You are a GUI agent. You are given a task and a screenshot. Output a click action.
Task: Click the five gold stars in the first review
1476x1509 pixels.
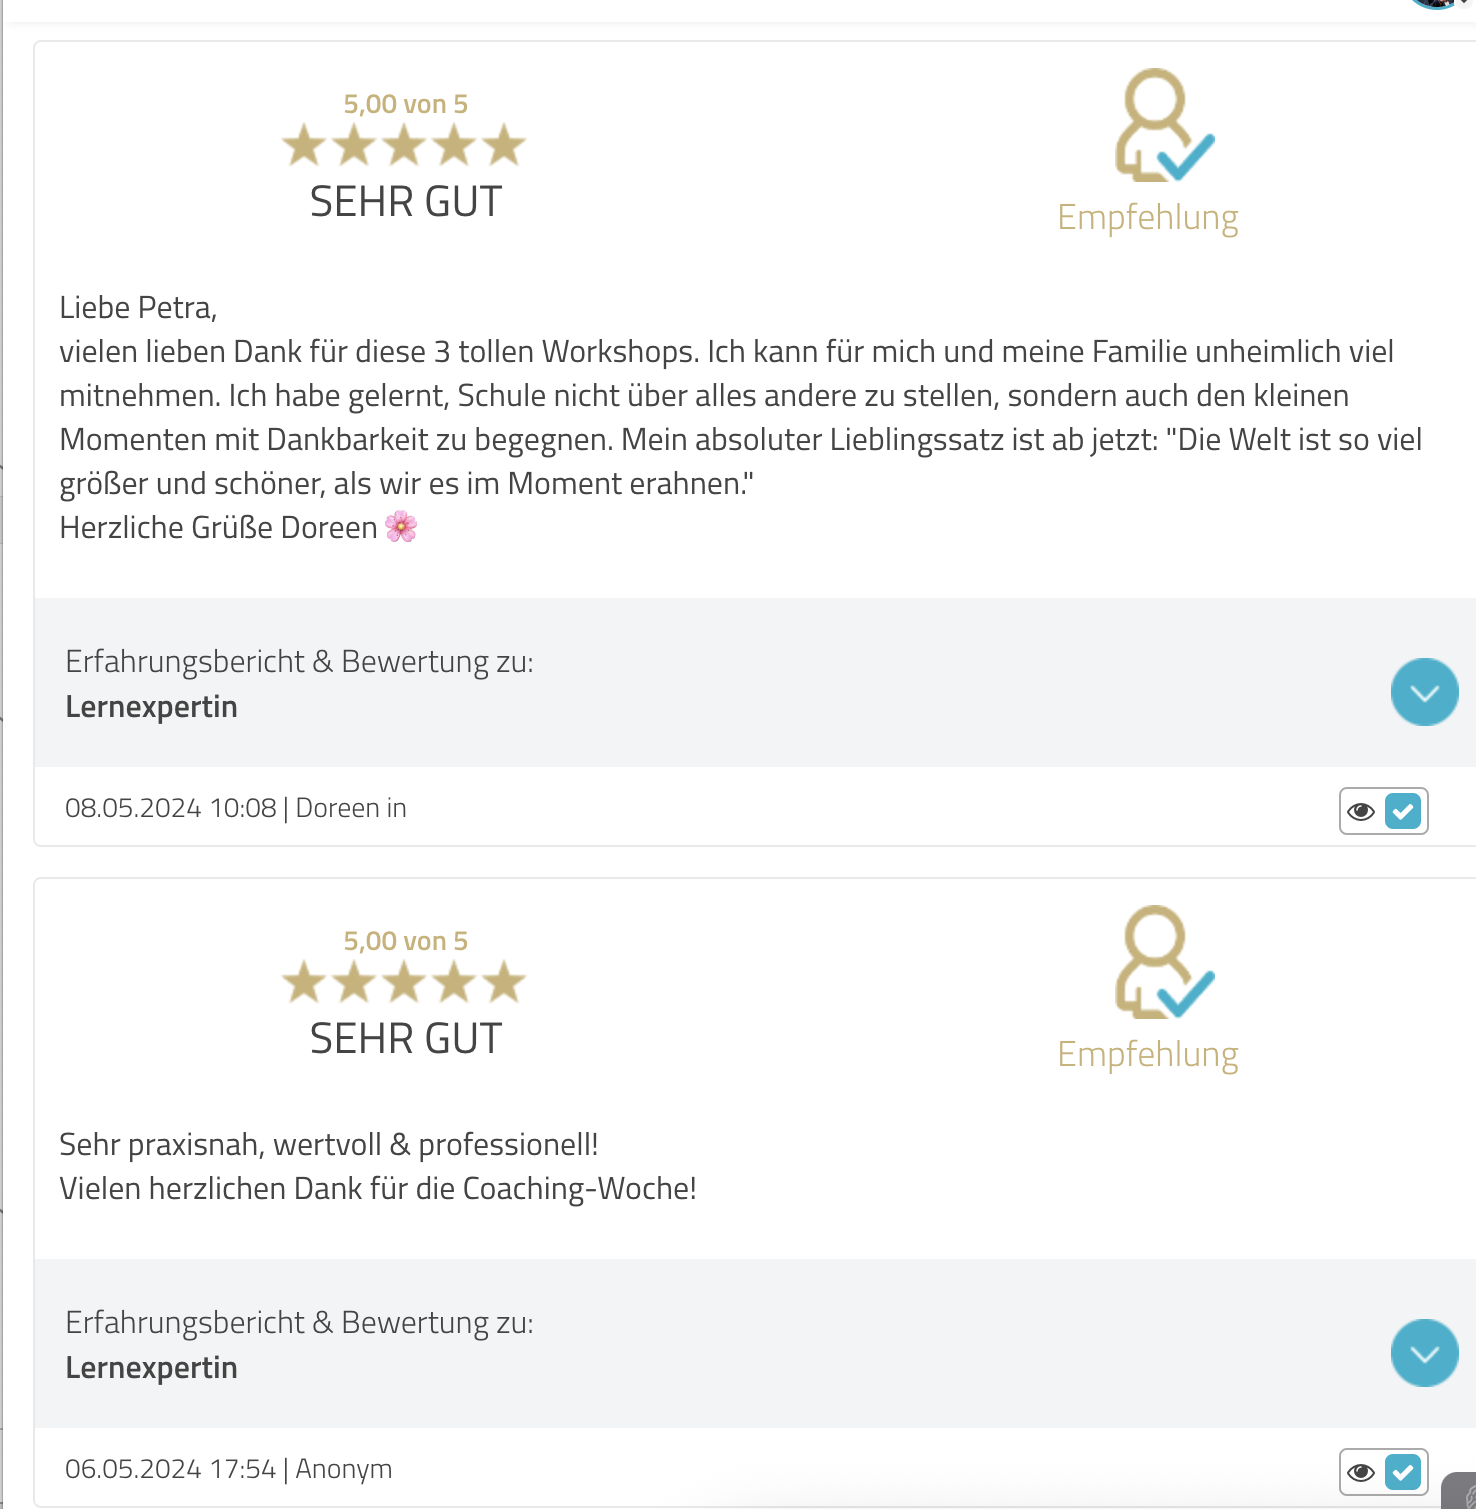[x=404, y=146]
